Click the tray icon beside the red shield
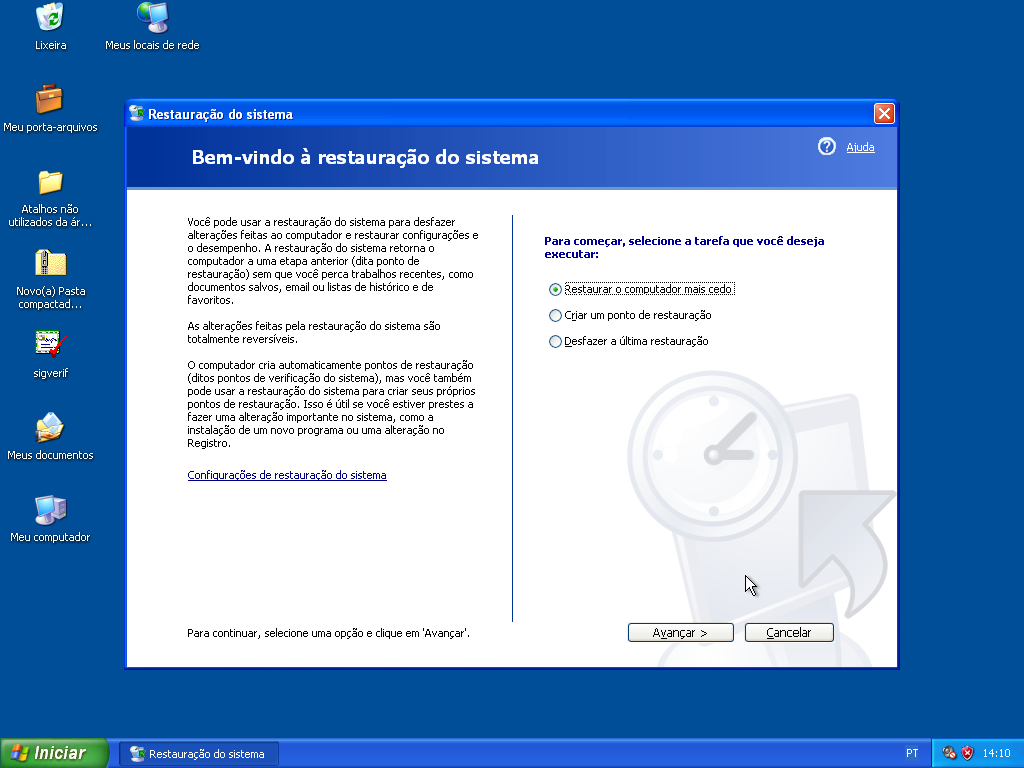This screenshot has width=1024, height=768. pos(949,753)
